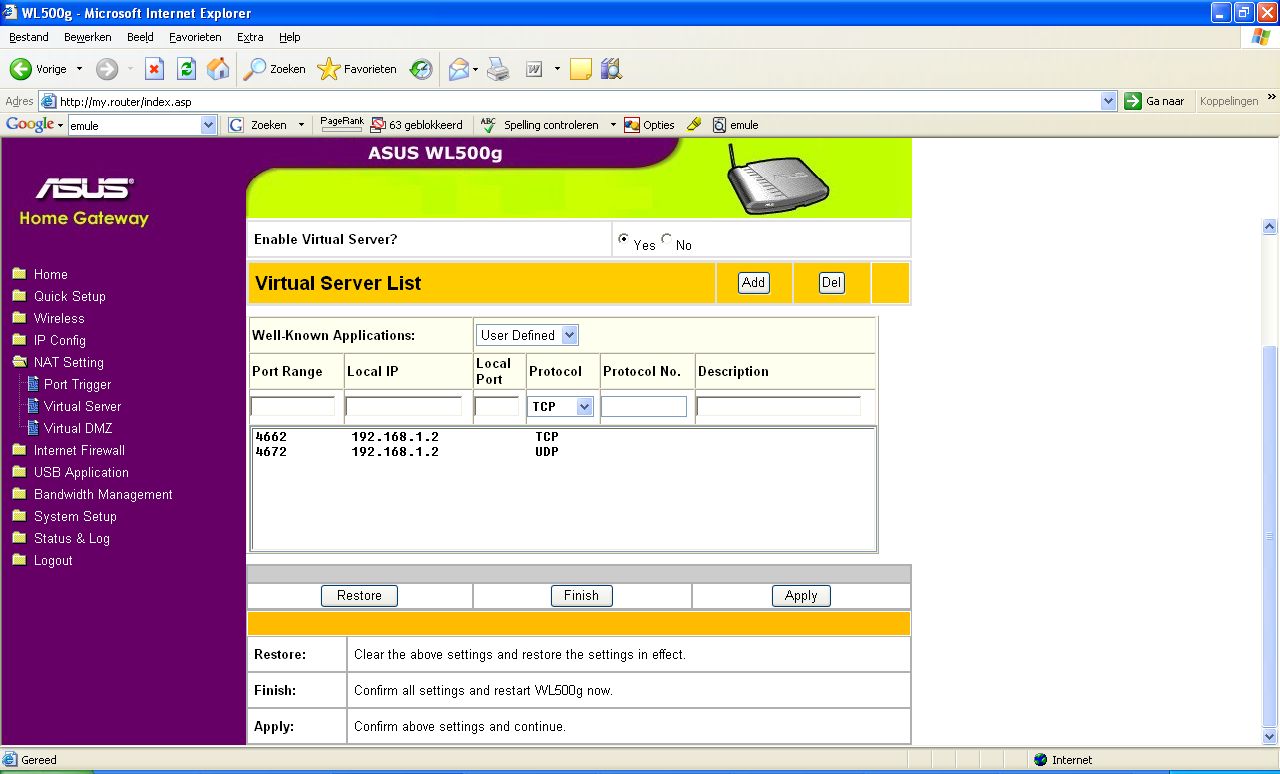The height and width of the screenshot is (774, 1280).
Task: Collapse the NAT Setting folder in sidebar
Action: click(19, 362)
